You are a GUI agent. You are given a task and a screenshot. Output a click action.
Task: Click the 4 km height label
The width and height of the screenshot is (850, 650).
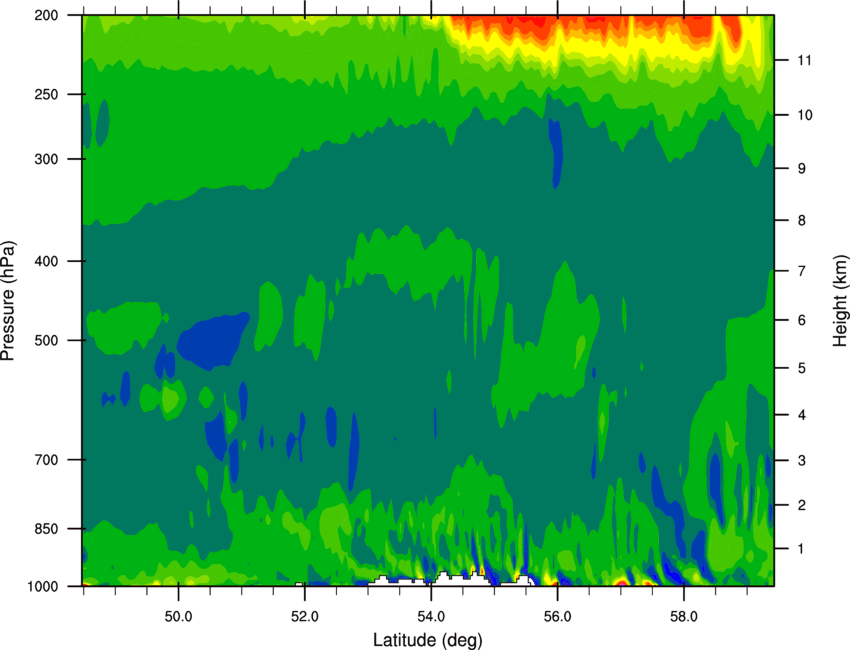pyautogui.click(x=801, y=415)
